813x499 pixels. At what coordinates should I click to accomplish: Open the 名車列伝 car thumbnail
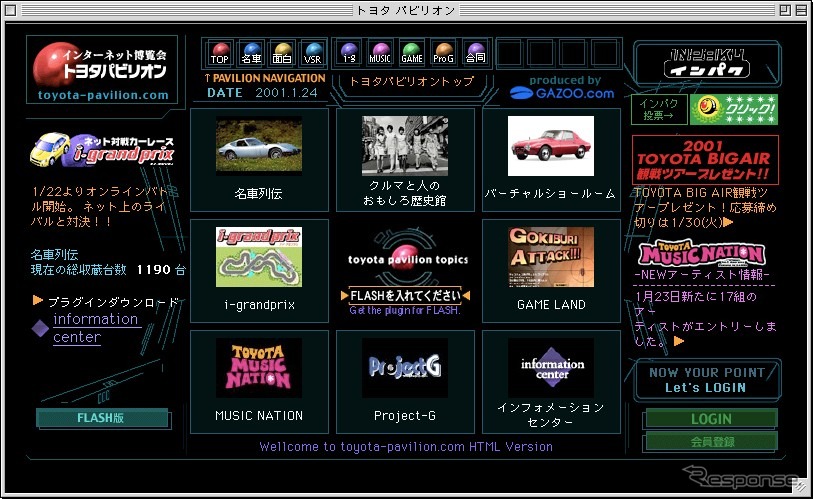coord(259,145)
